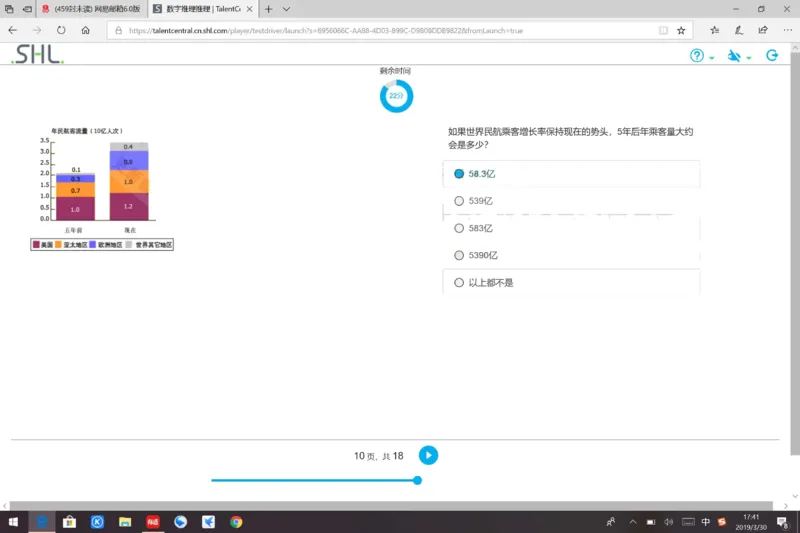Add page to favorites star icon
800x533 pixels.
point(681,31)
